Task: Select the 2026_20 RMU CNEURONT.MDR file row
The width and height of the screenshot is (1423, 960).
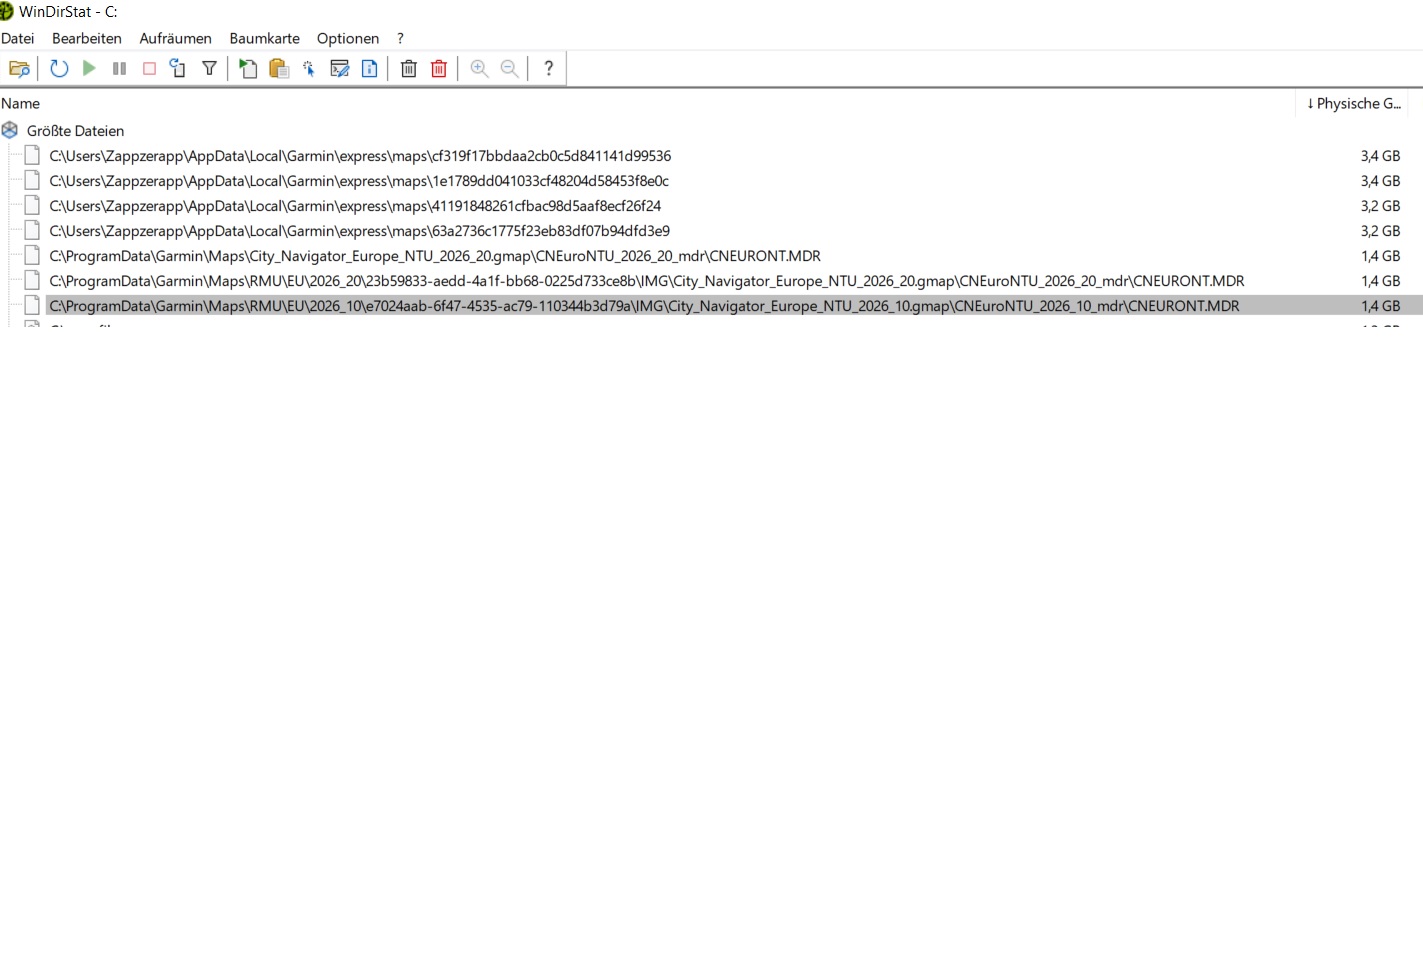Action: (x=646, y=281)
